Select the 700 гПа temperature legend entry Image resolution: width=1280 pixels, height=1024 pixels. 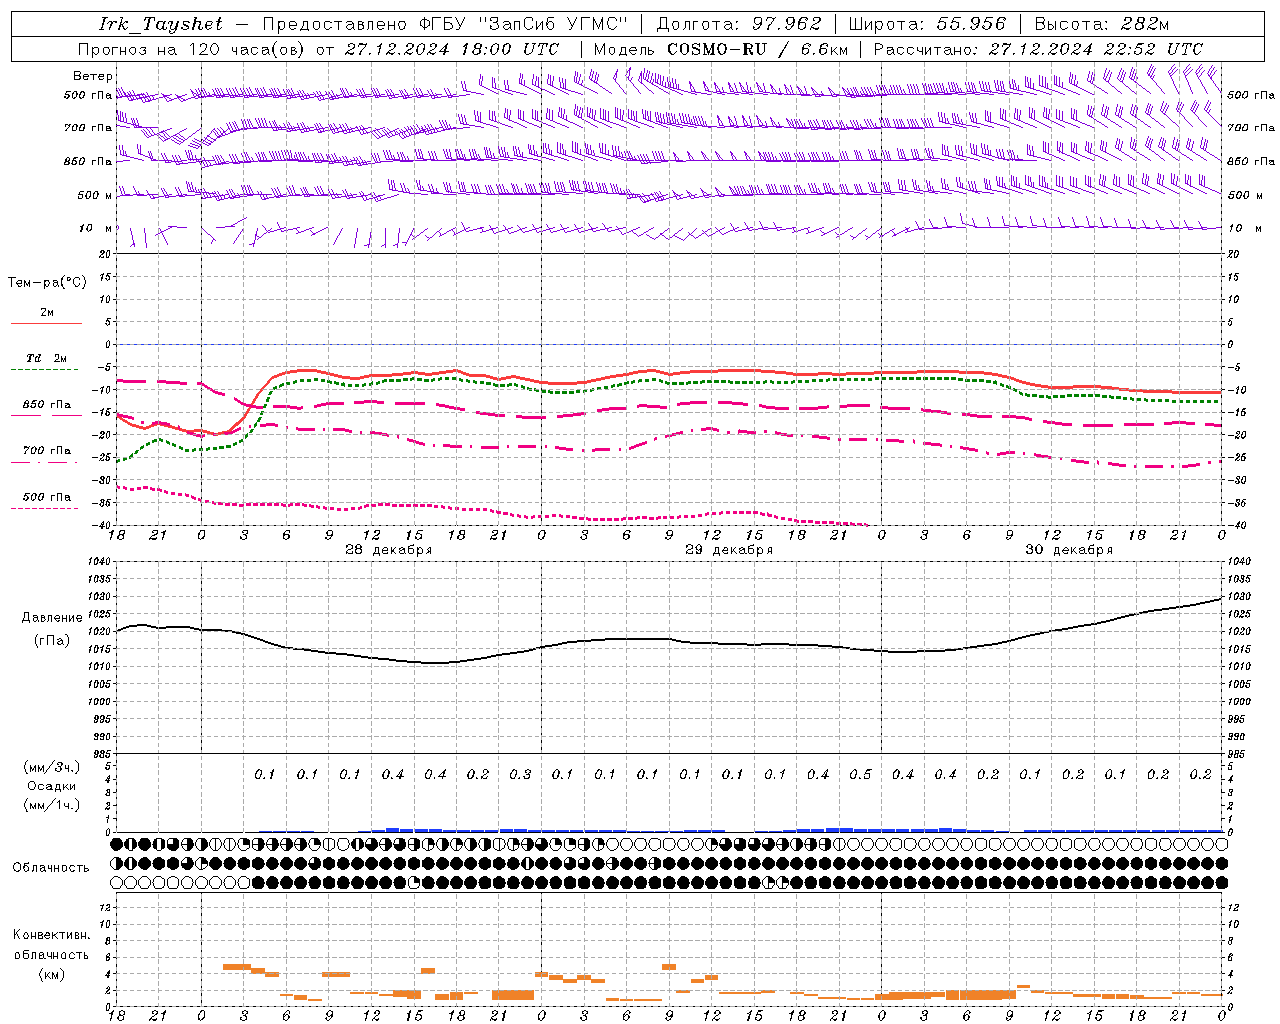[47, 451]
